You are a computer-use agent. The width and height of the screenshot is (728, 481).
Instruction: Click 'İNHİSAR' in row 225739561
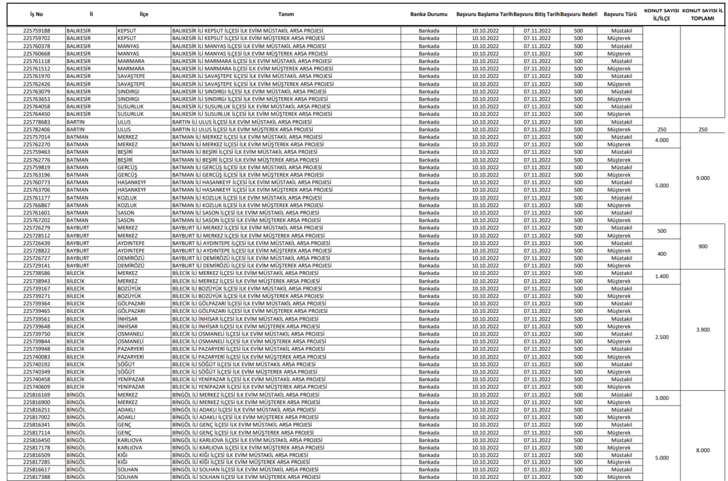(x=127, y=319)
